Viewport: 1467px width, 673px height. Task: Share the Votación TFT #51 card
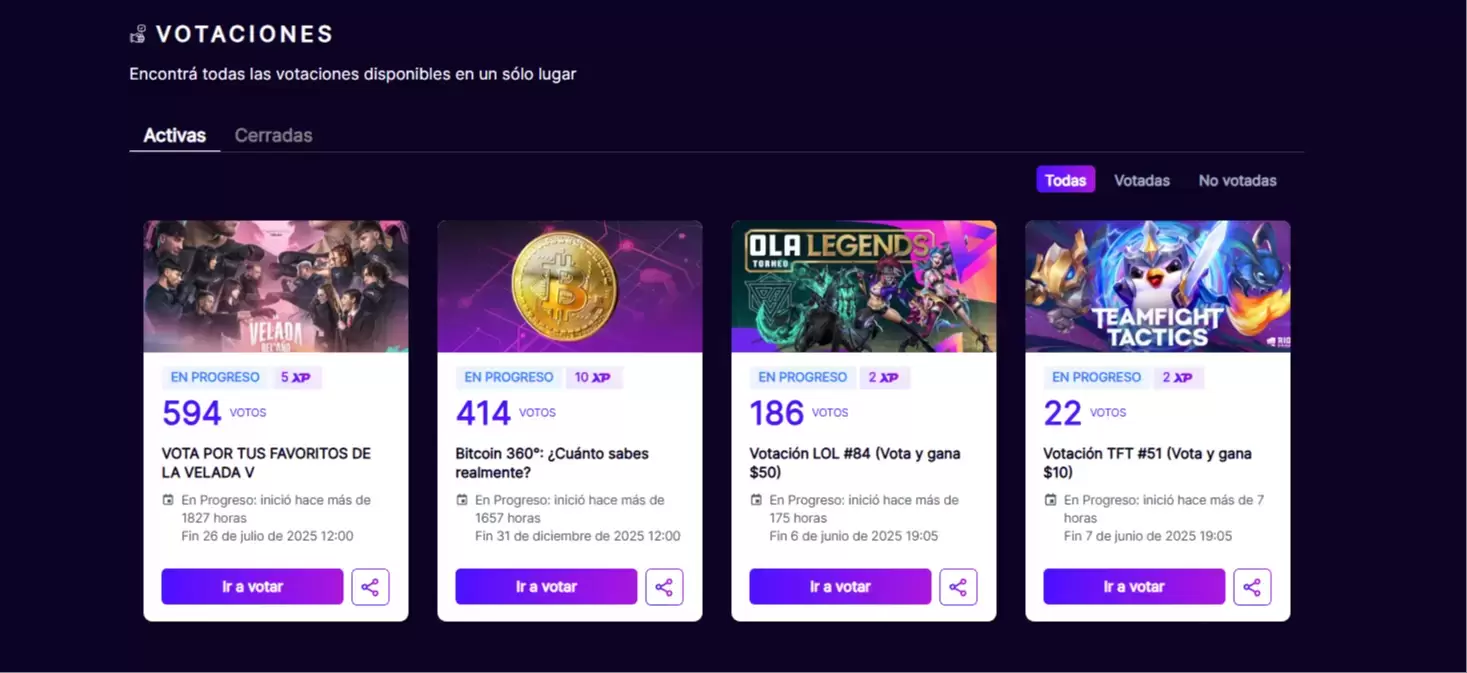[1252, 587]
